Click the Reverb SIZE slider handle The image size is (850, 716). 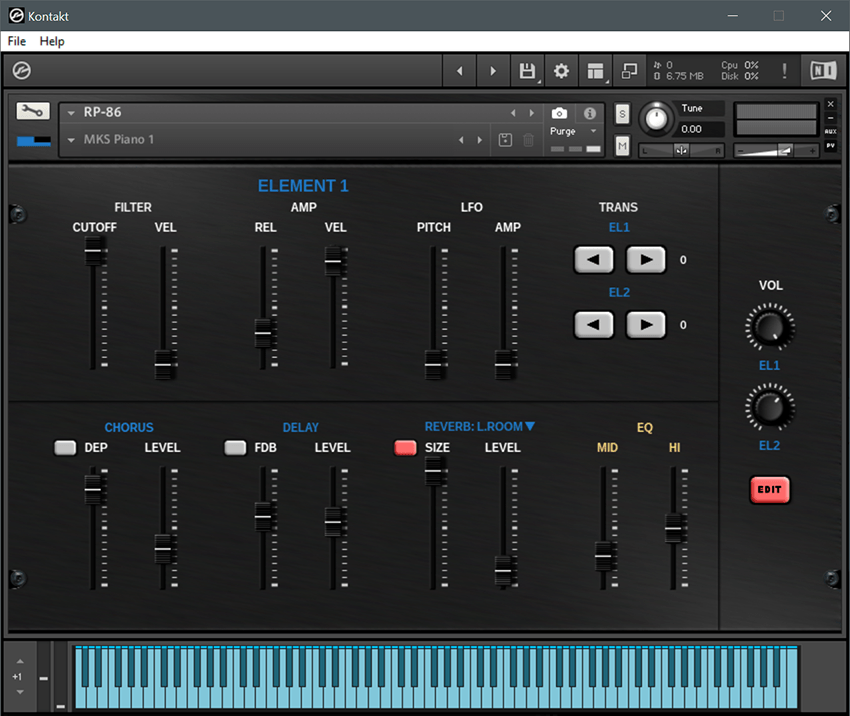click(434, 471)
